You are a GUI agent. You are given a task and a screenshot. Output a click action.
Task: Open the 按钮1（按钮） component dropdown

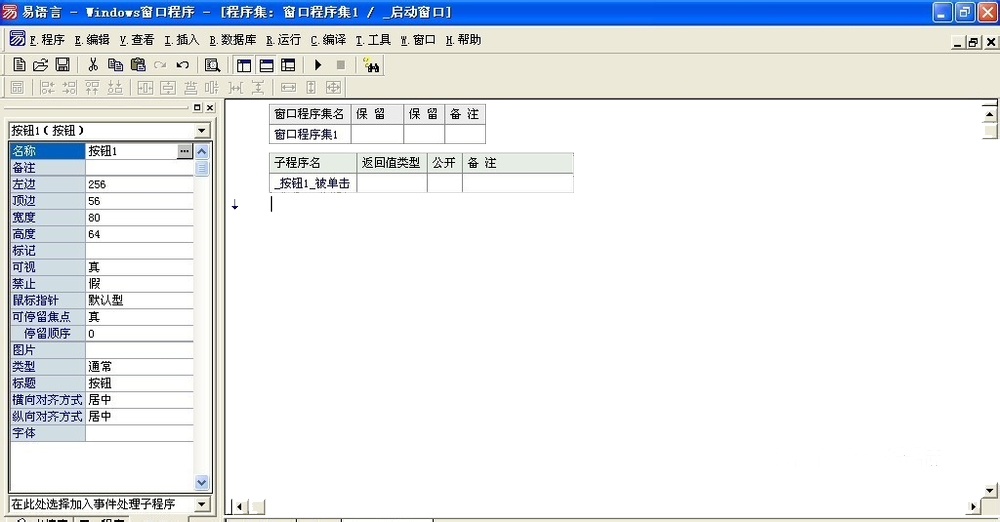tap(202, 131)
